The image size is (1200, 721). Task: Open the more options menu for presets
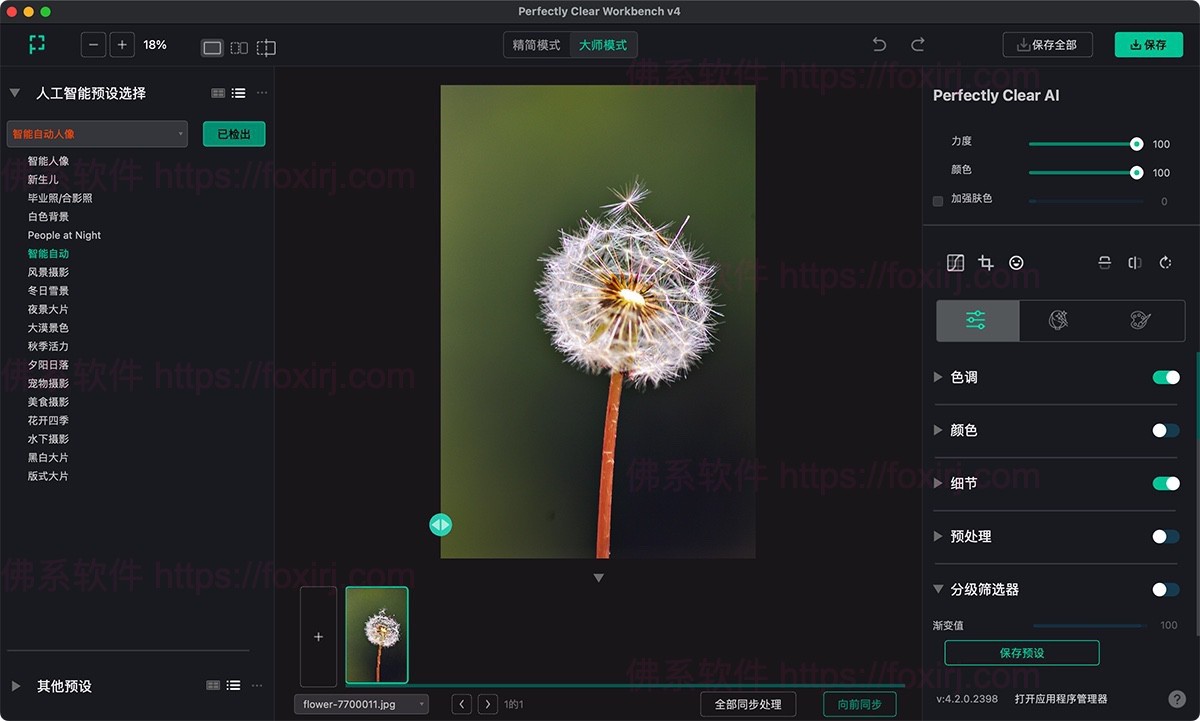(x=262, y=92)
